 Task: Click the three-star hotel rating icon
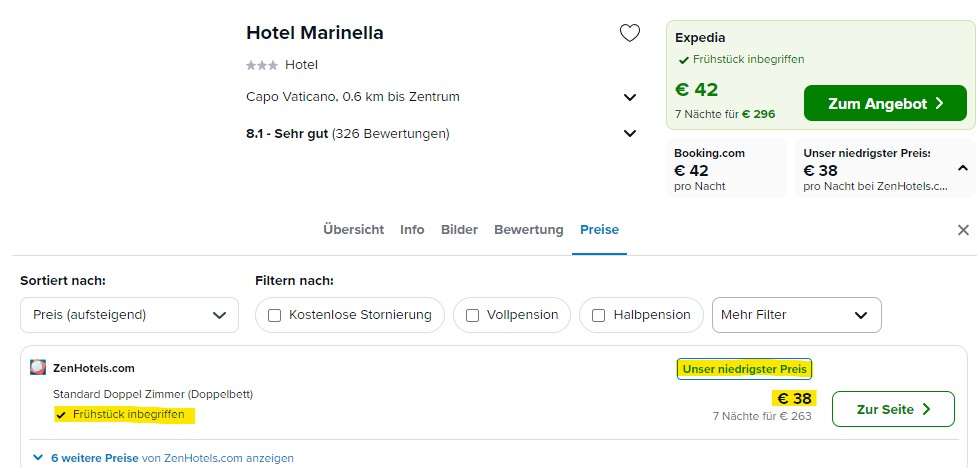click(262, 65)
